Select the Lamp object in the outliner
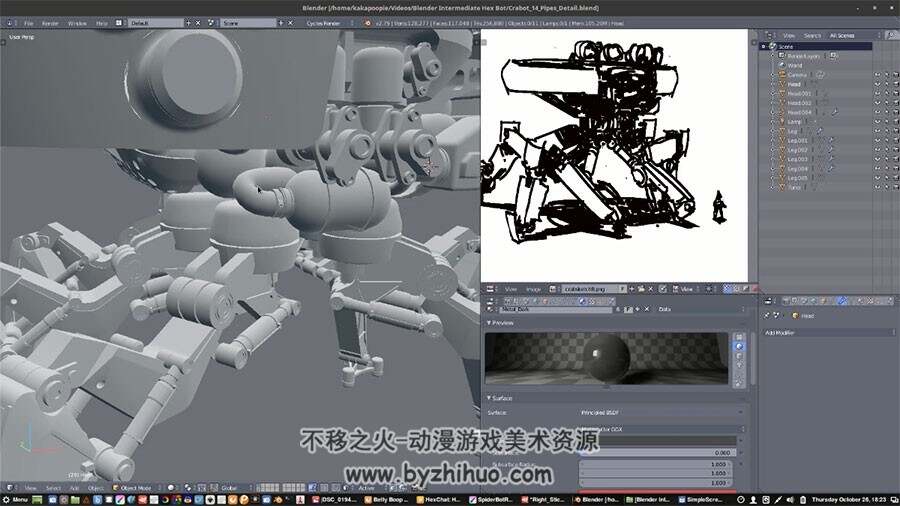 pyautogui.click(x=794, y=122)
